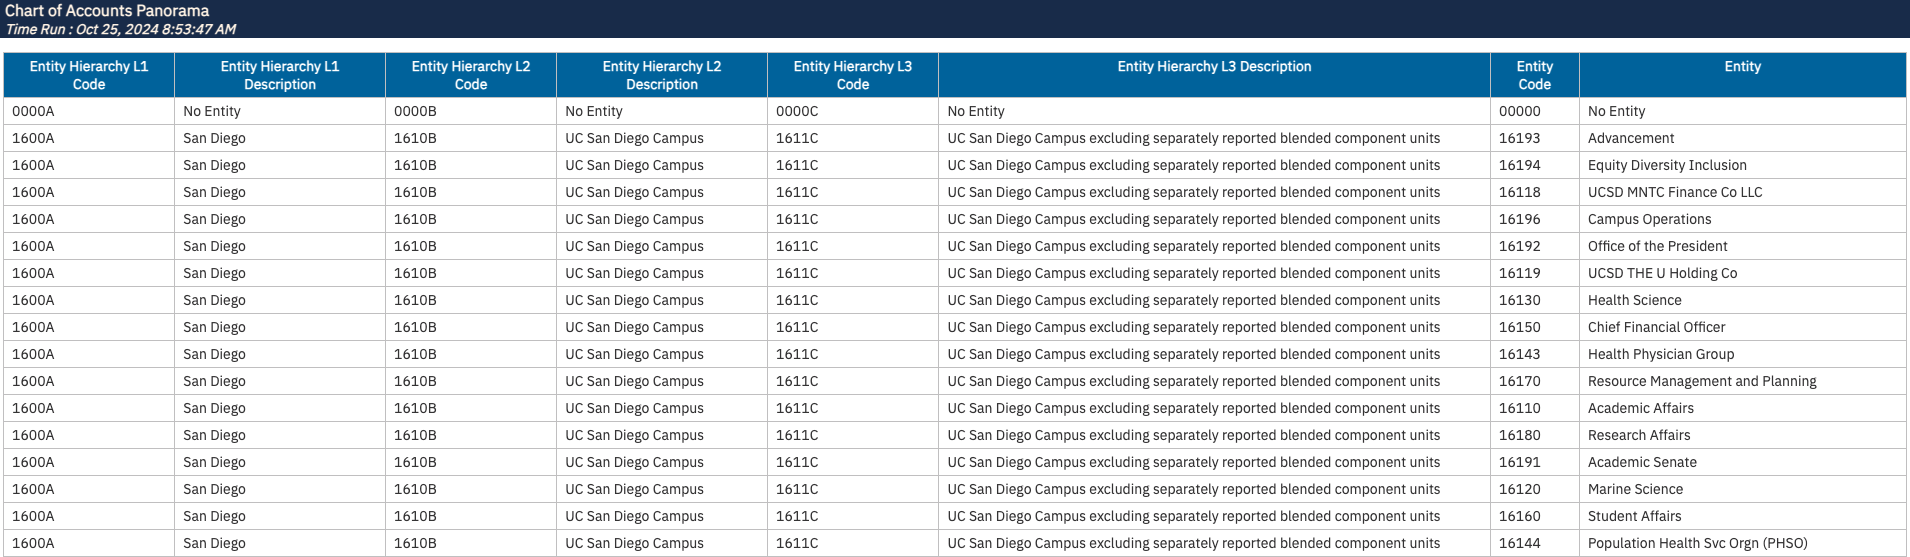
Task: Select the Entity Hierarchy L1 Description header
Action: point(280,75)
